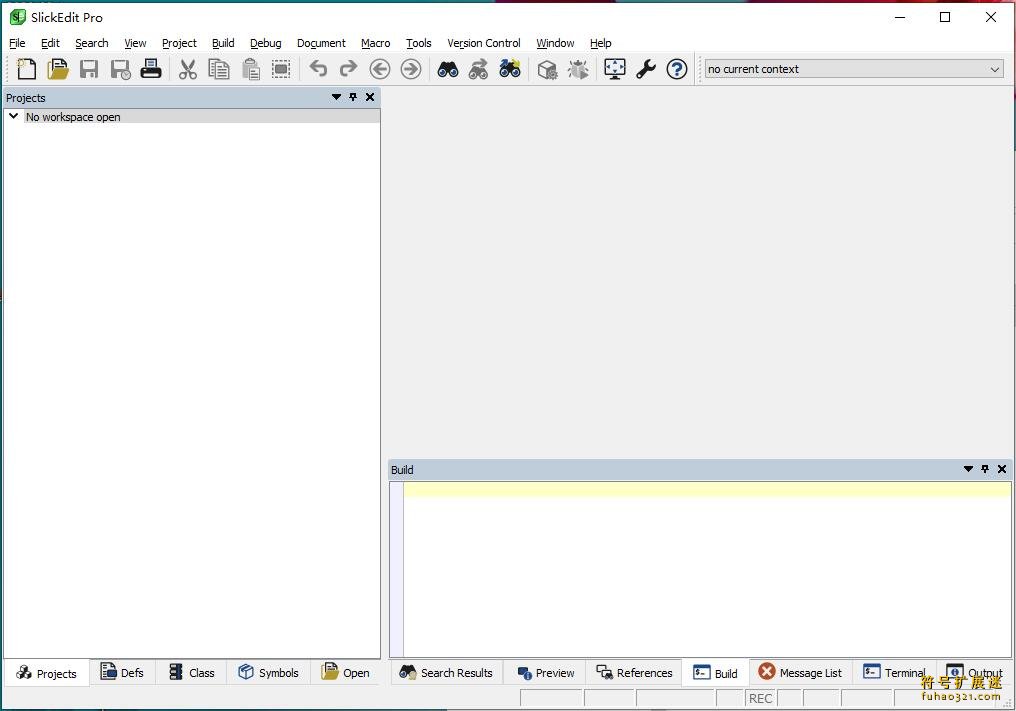1016x711 pixels.
Task: Open the Help menu
Action: point(600,43)
